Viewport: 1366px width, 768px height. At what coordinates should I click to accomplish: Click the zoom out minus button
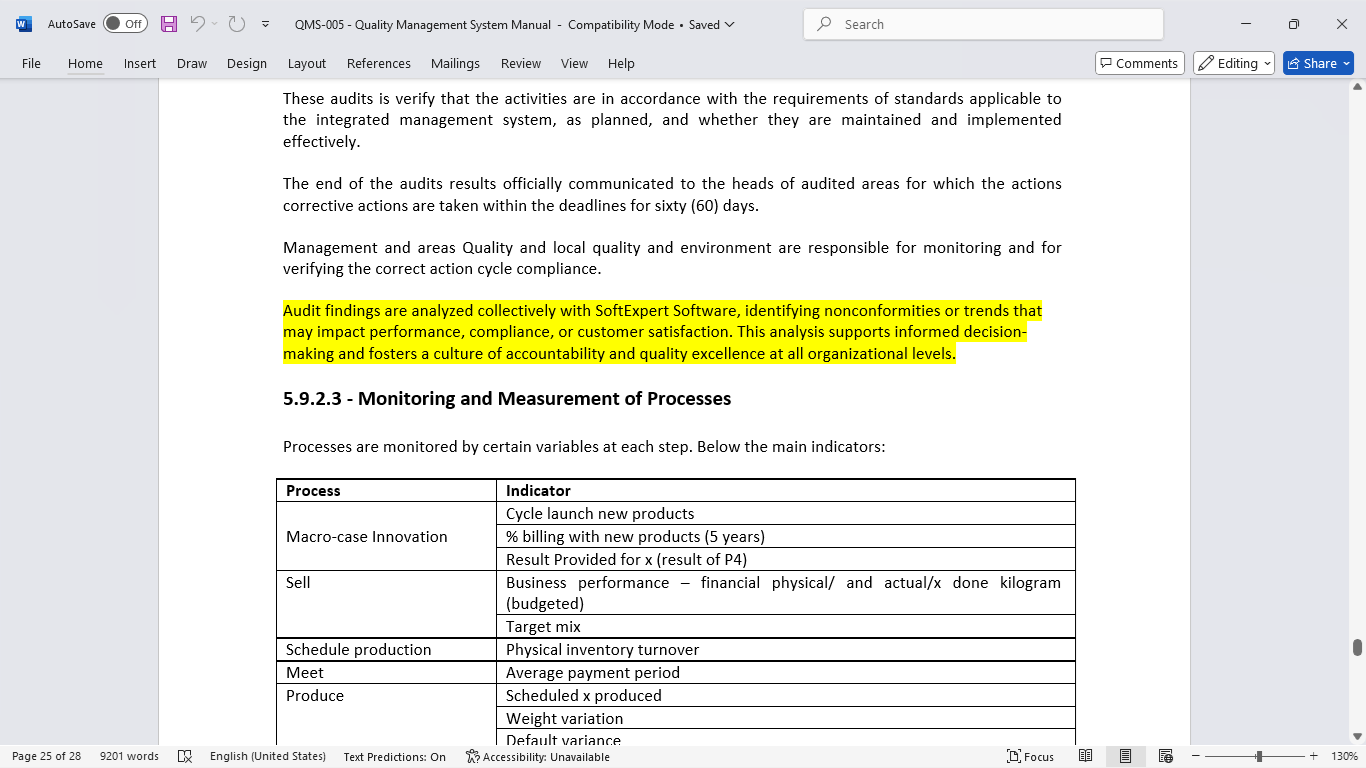[x=1194, y=757]
